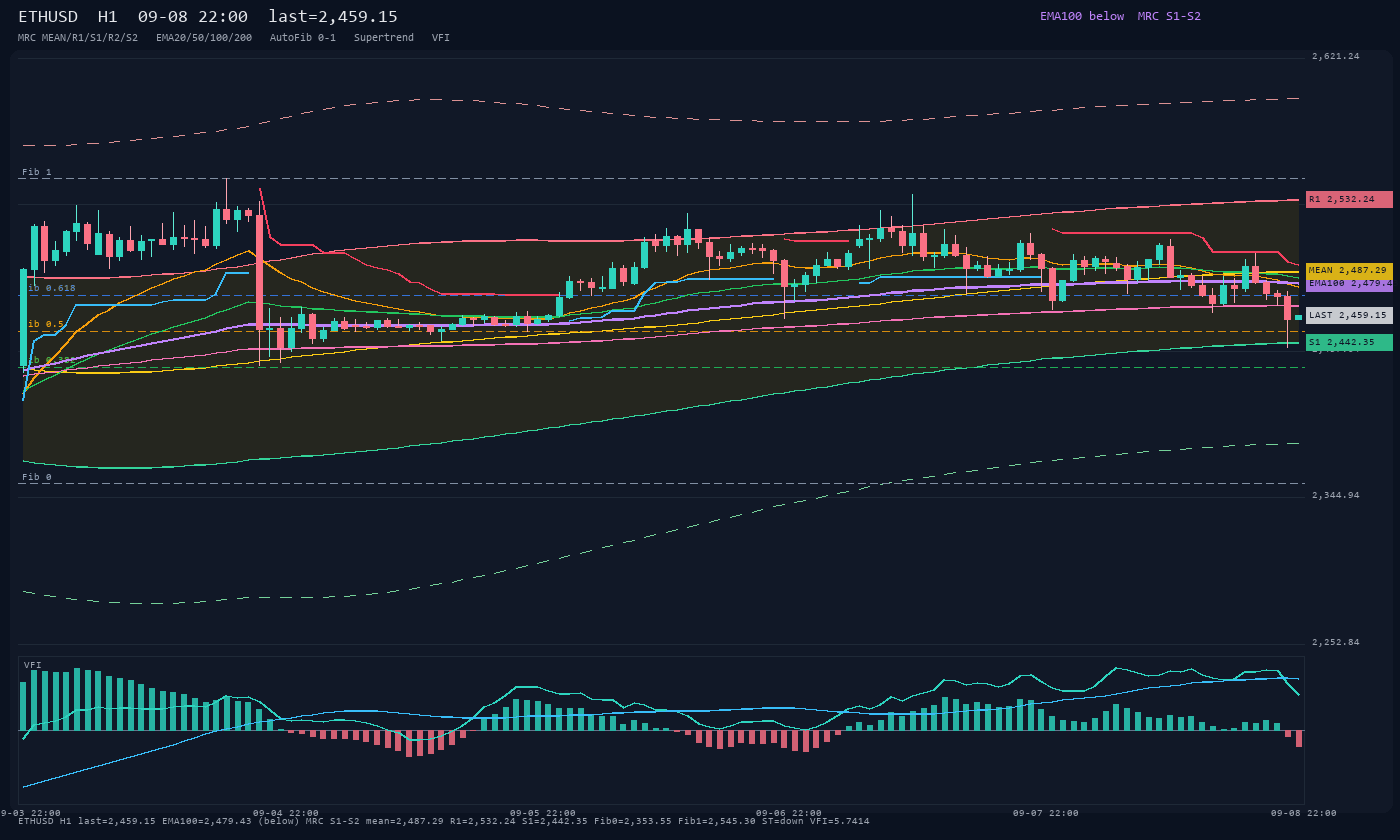Click the VFI panel label
The height and width of the screenshot is (840, 1400).
coord(33,665)
